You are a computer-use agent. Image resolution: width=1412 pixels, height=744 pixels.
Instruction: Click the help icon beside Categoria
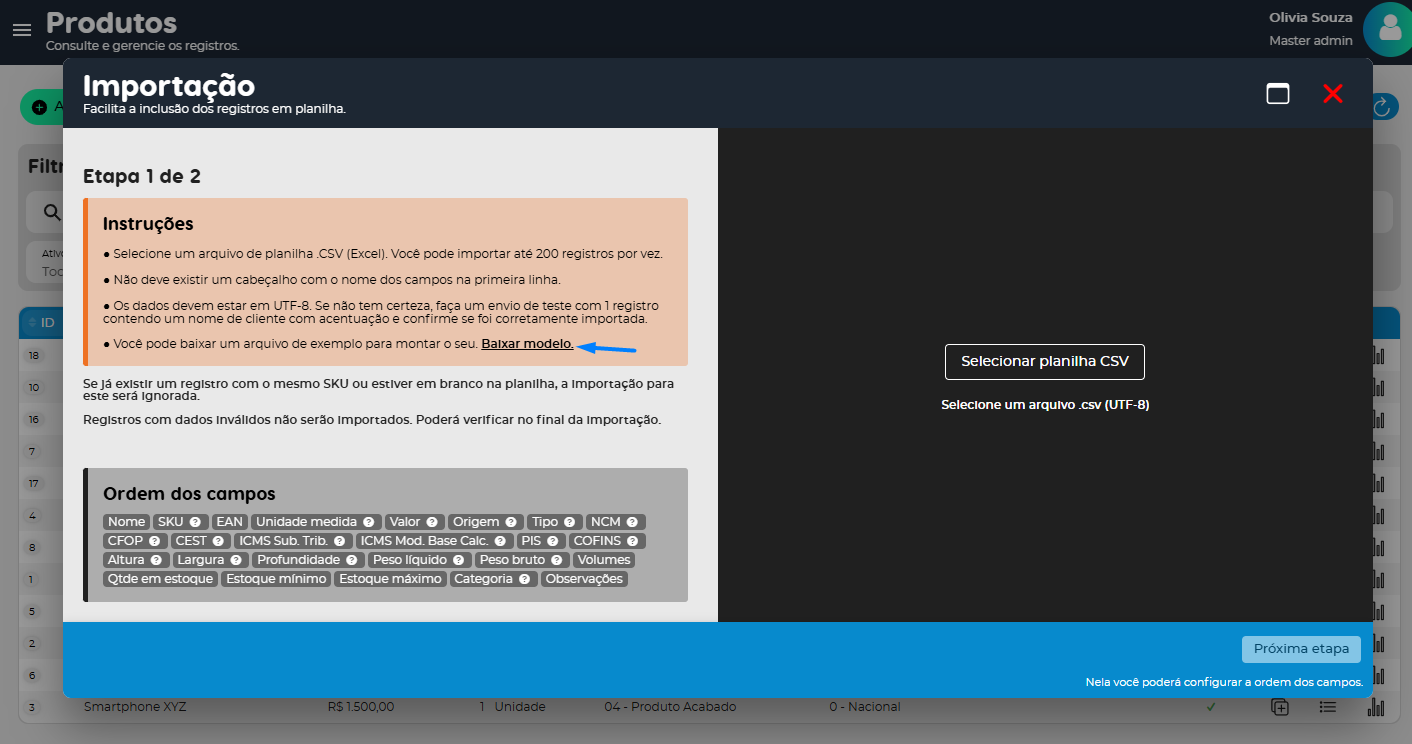click(x=524, y=579)
